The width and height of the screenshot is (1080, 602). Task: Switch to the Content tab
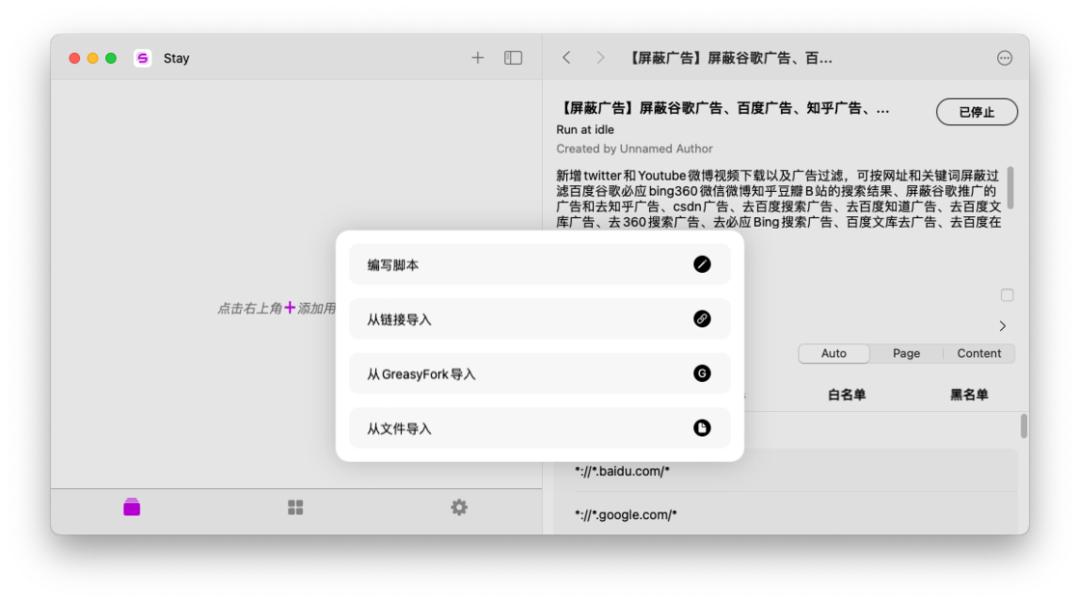coord(979,353)
